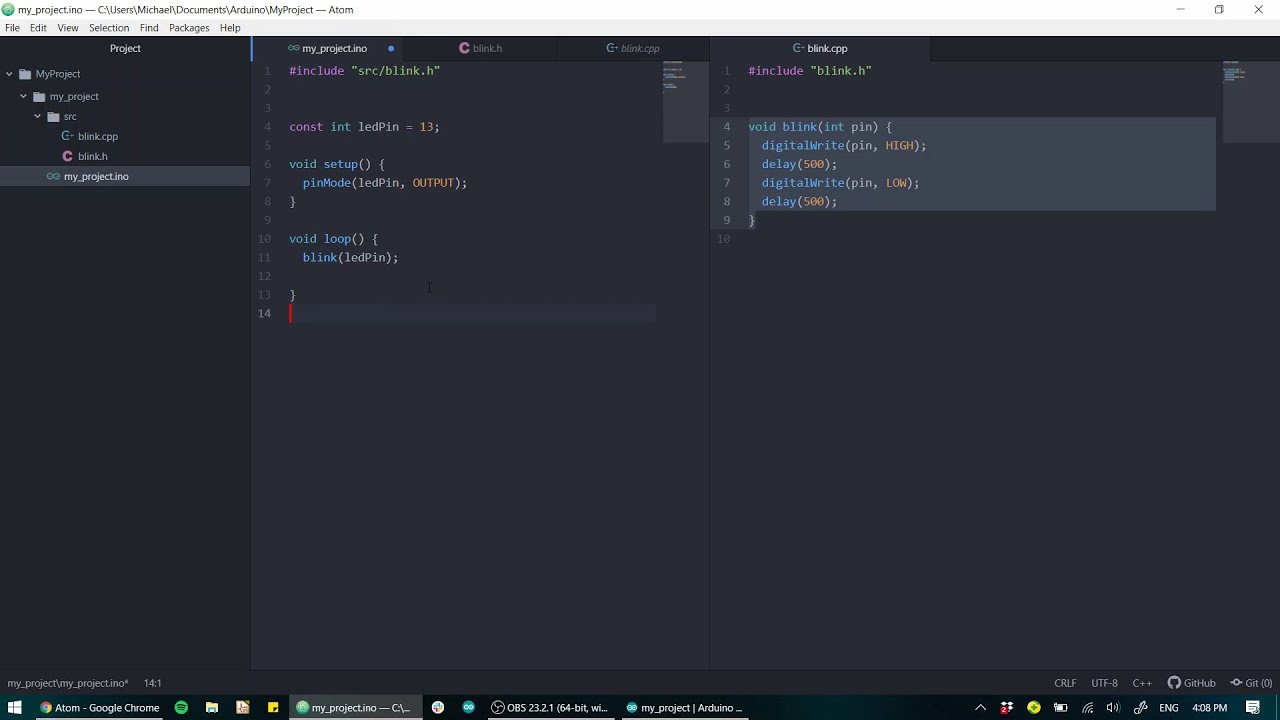This screenshot has width=1280, height=720.
Task: Click the #include "src/blink.h" line
Action: click(x=364, y=71)
